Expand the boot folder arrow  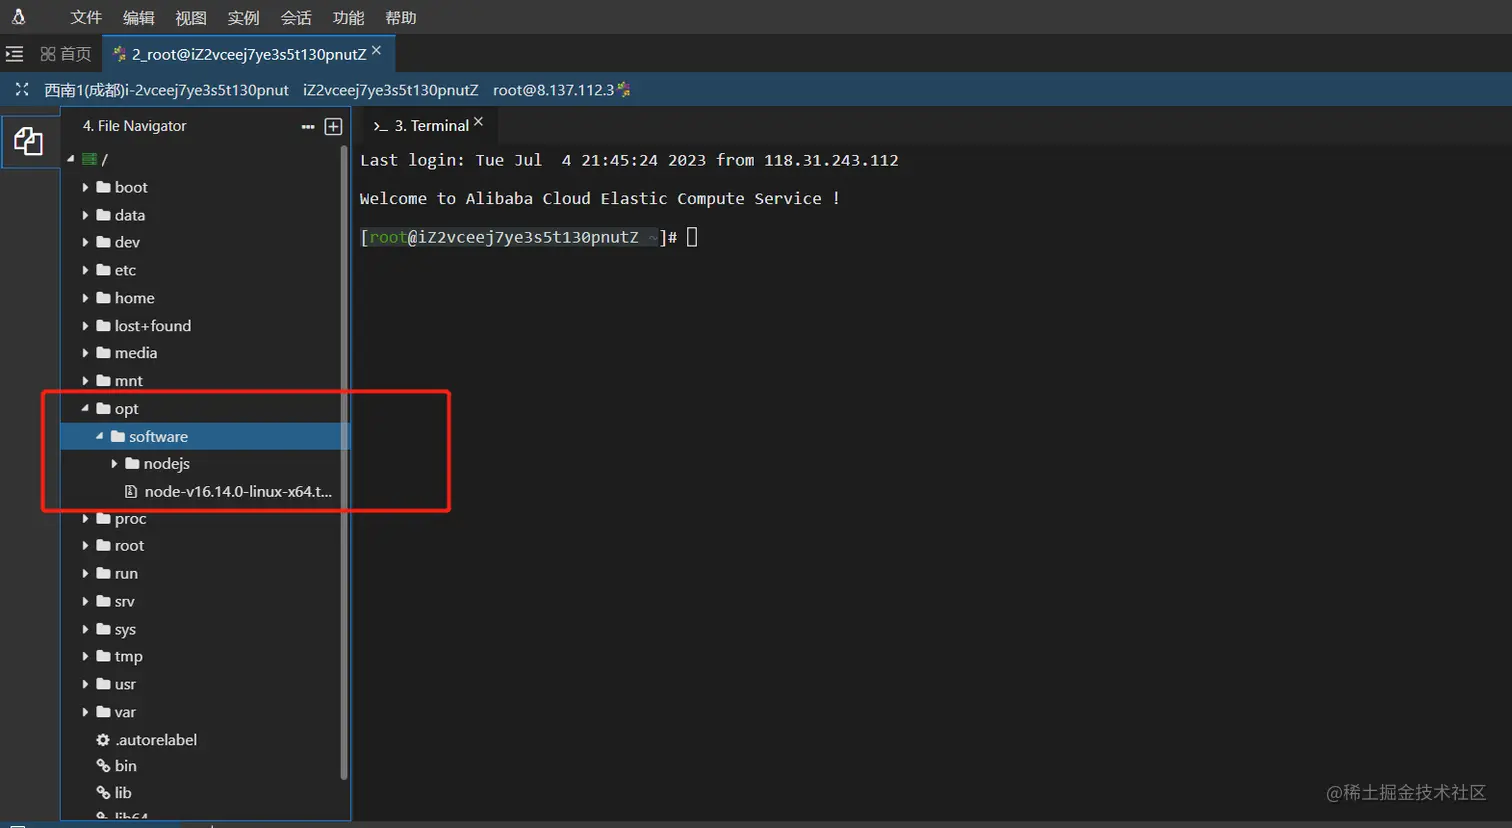coord(85,187)
